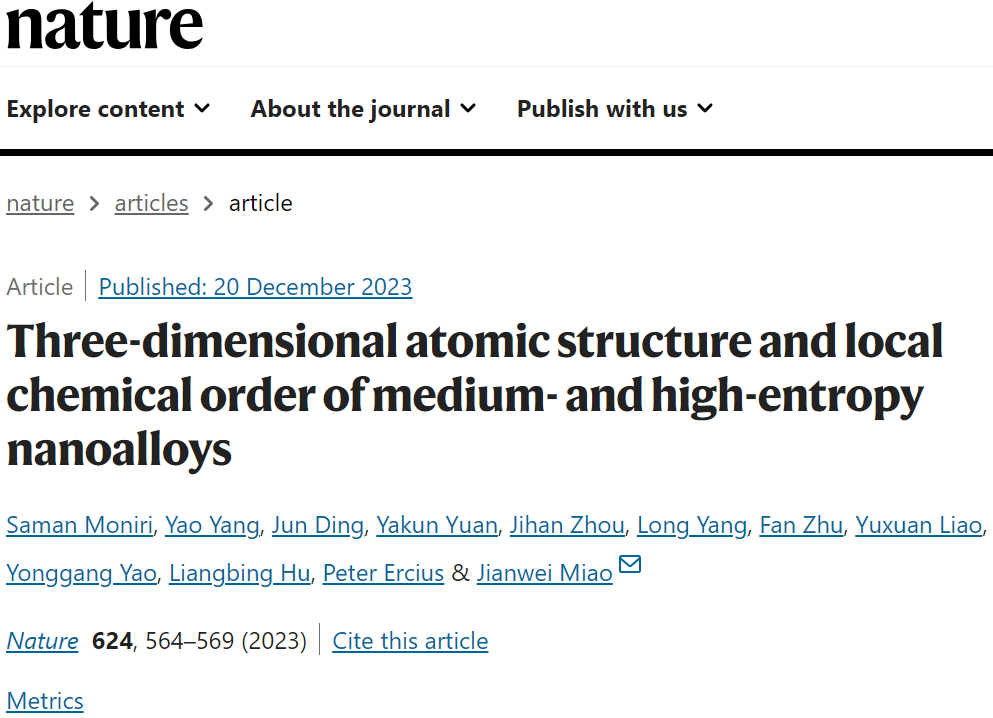The width and height of the screenshot is (993, 718).
Task: Open the Metrics link
Action: coord(45,701)
